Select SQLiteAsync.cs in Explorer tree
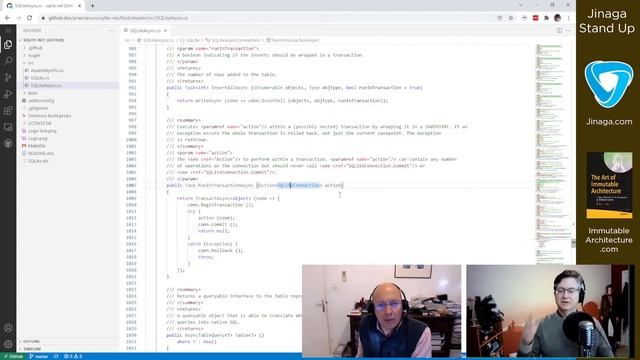 [x=46, y=85]
